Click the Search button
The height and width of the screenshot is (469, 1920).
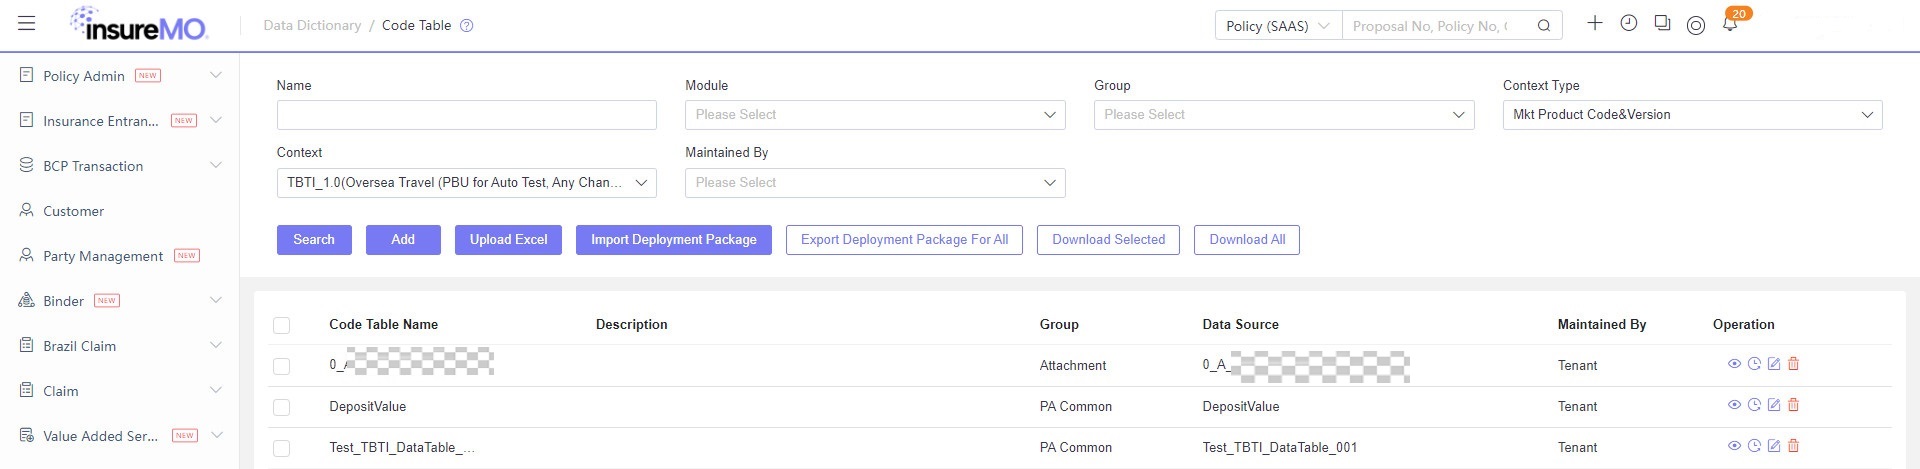click(x=314, y=240)
